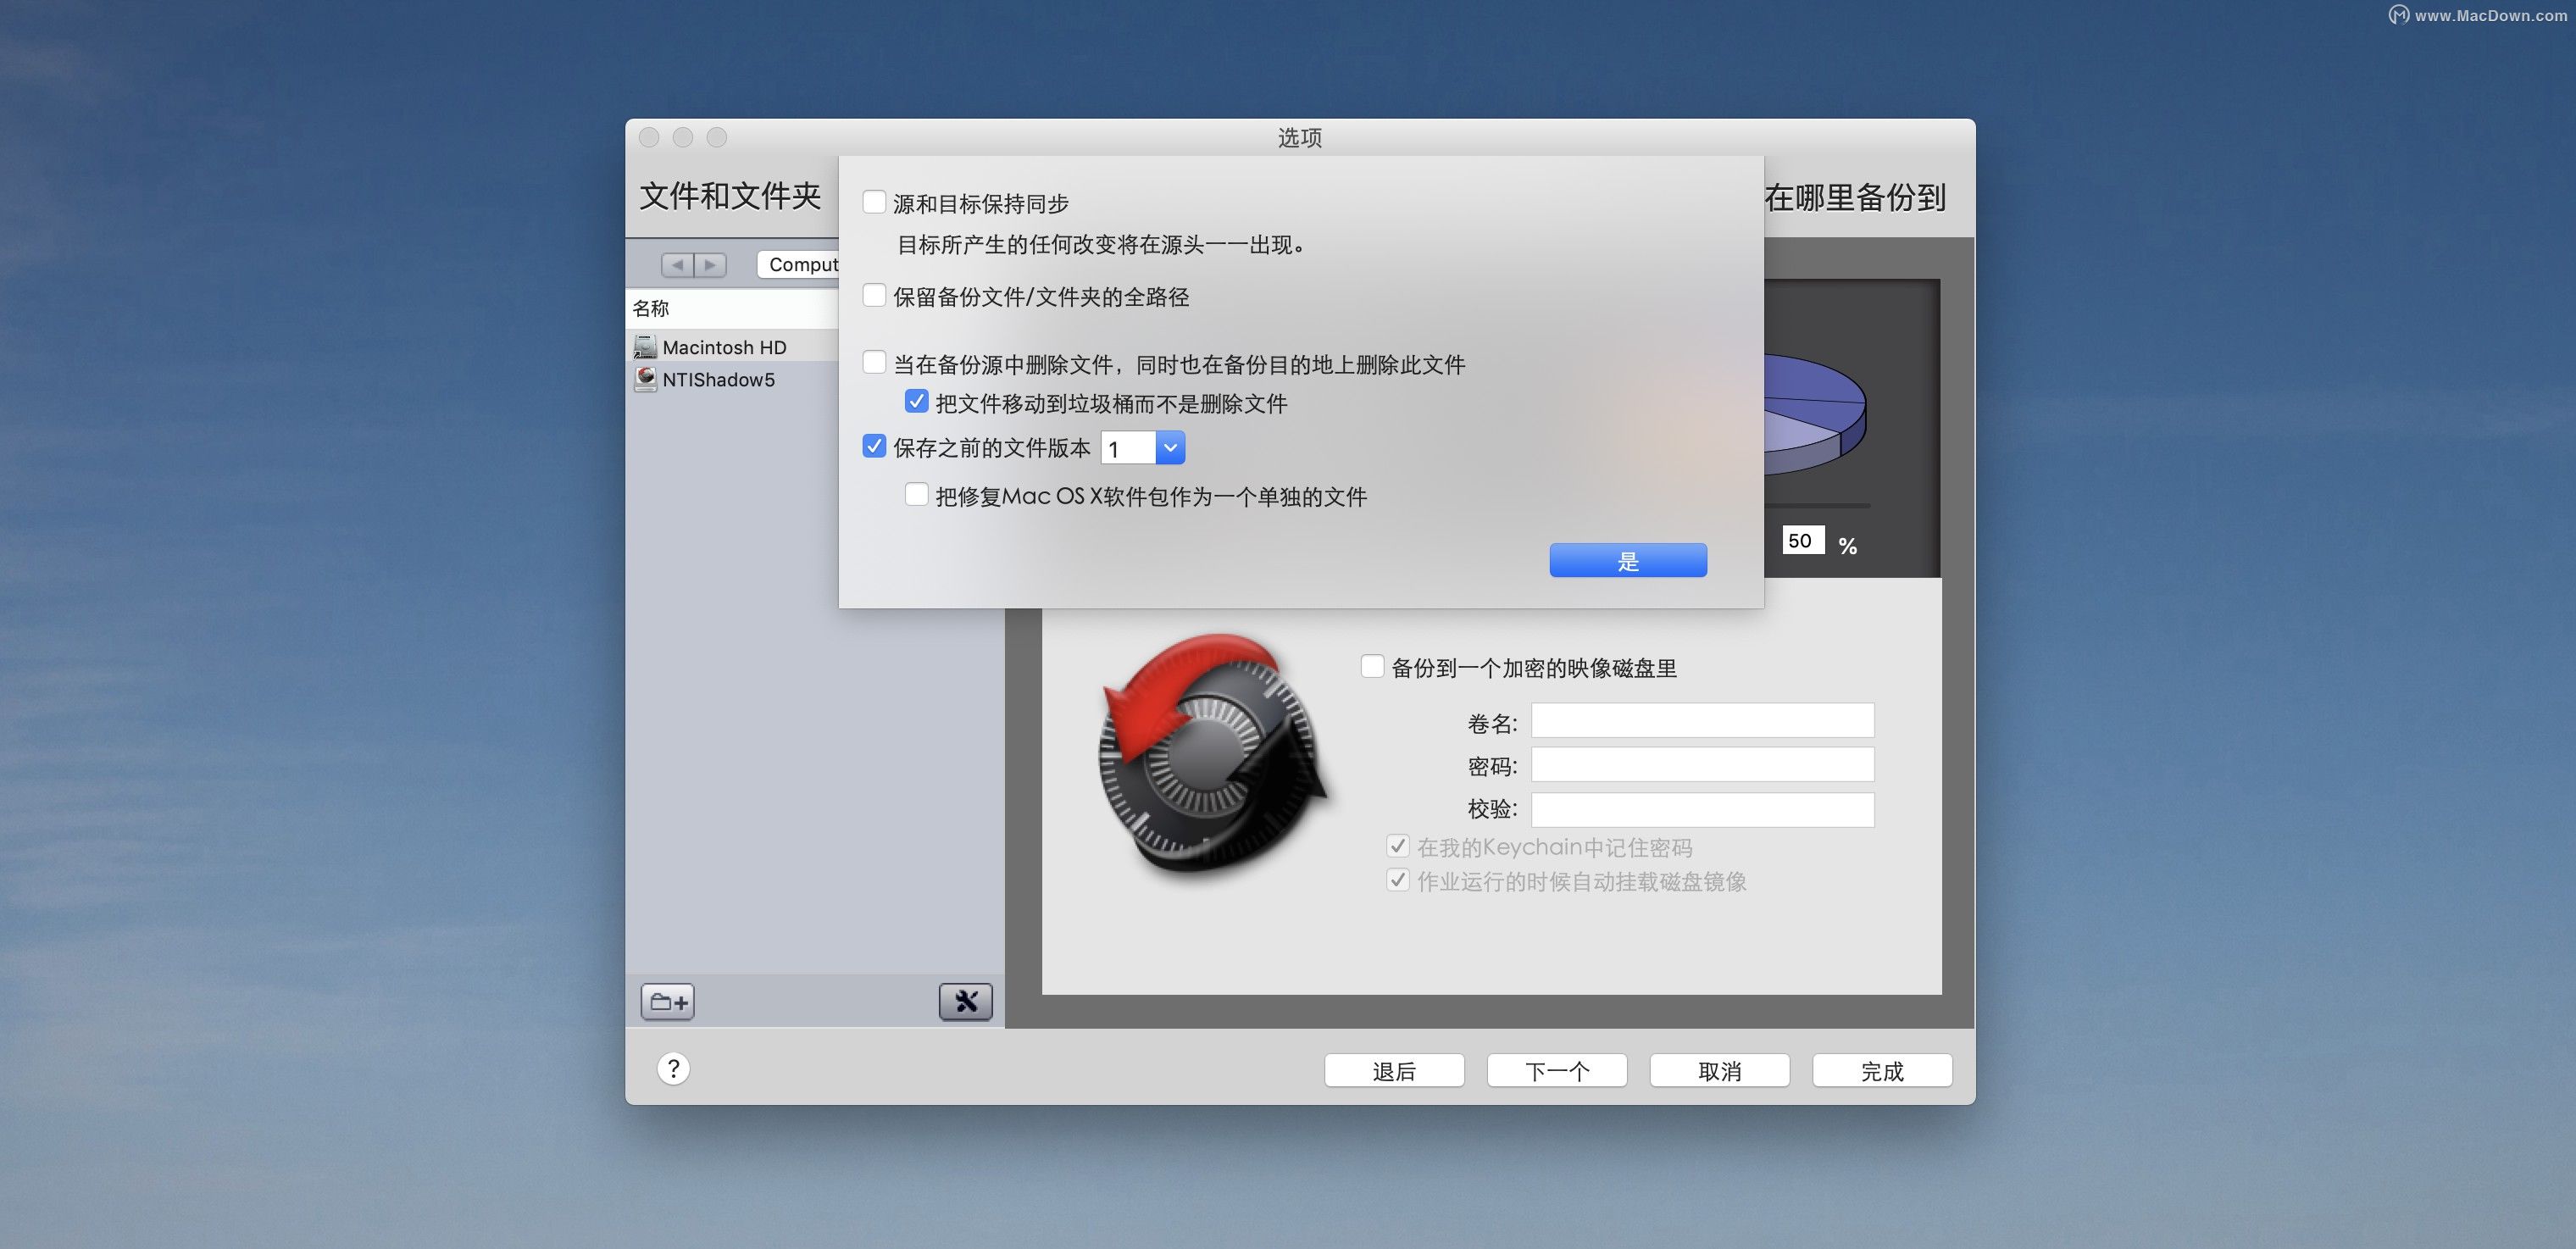Select the NTIShadow5 row text

718,379
